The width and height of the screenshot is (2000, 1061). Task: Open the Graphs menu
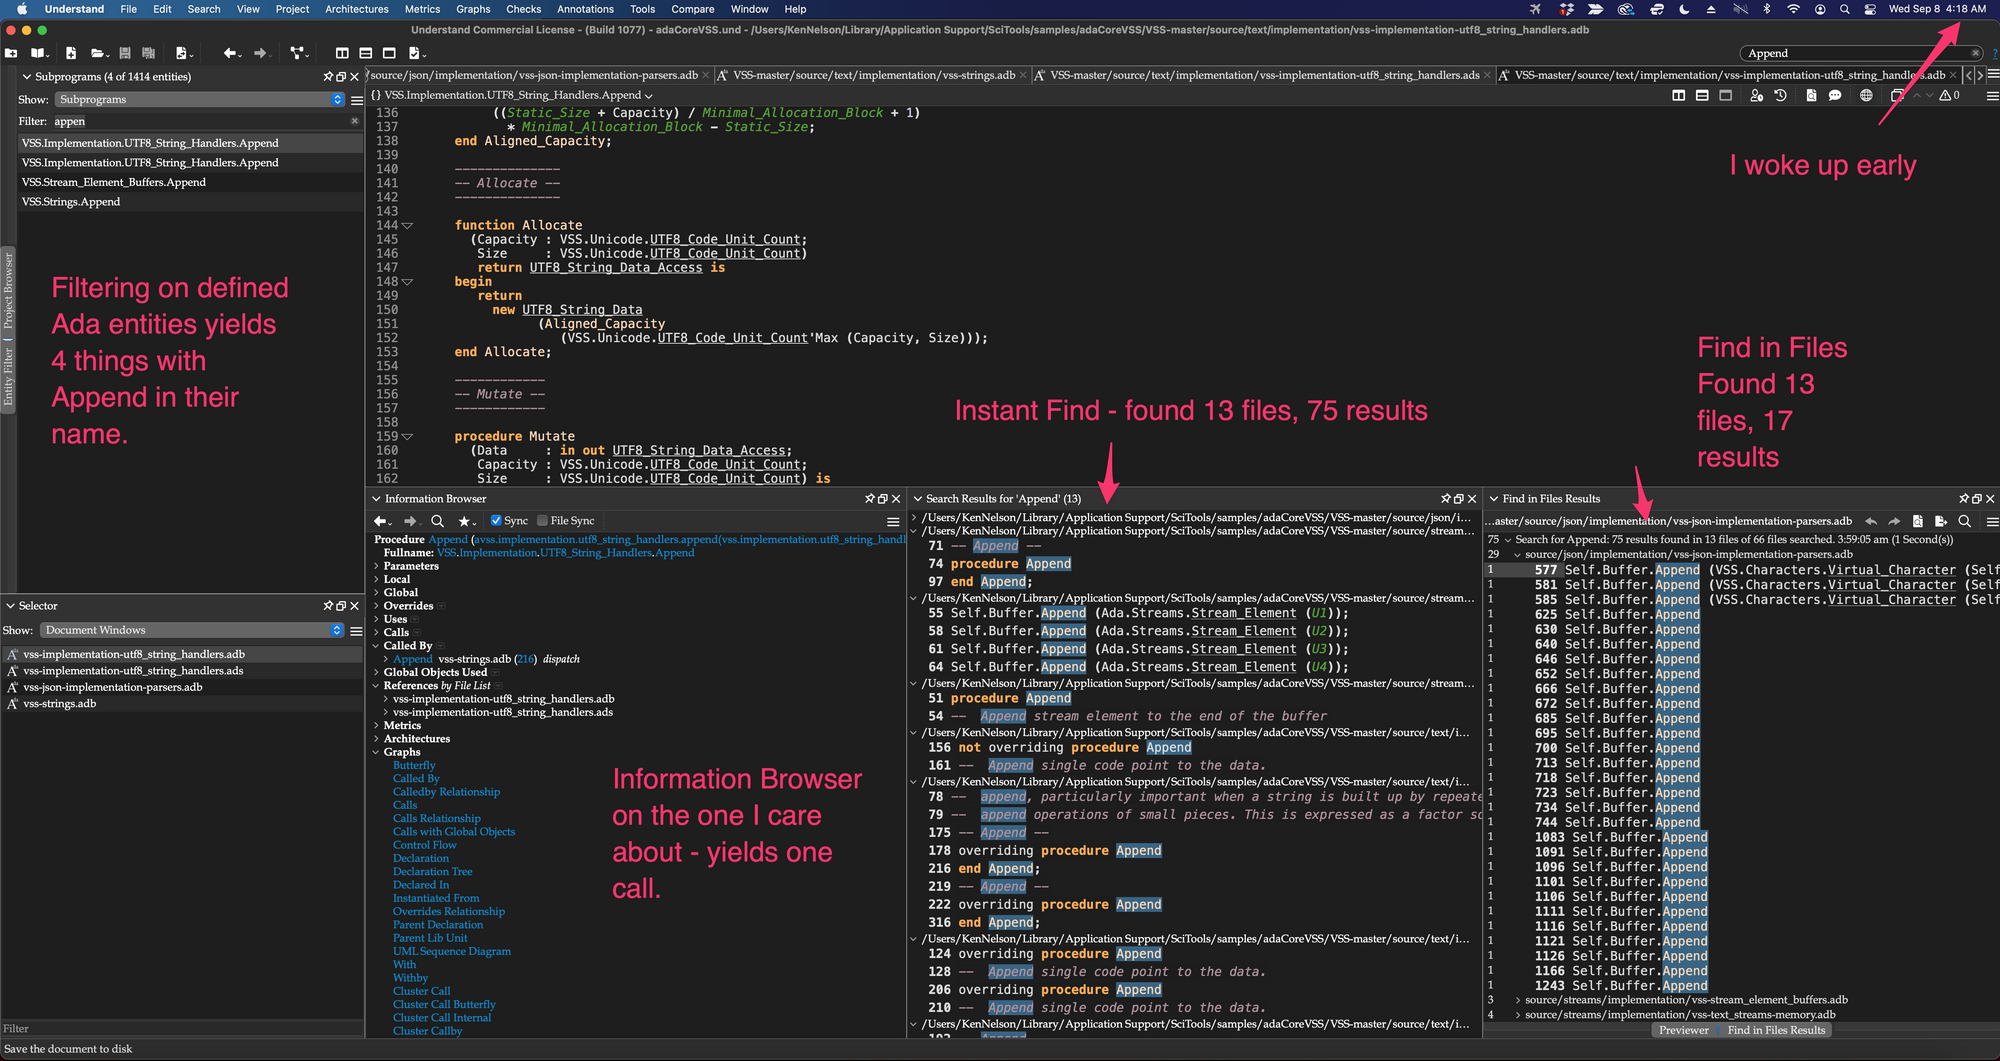pos(473,9)
